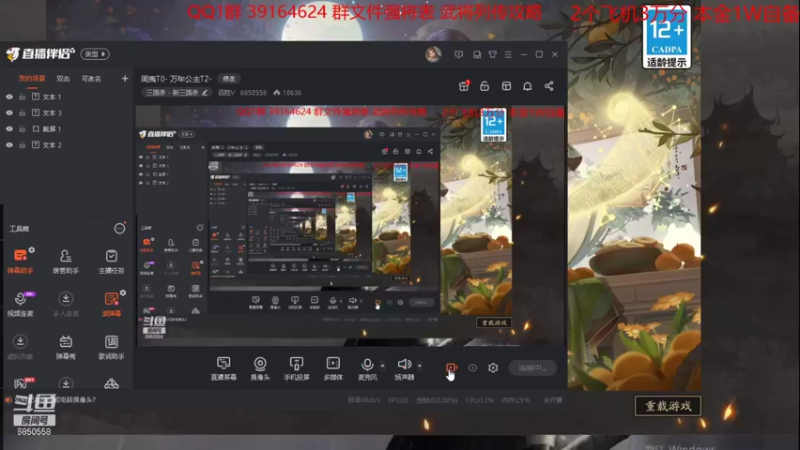Download the 虚拟形象 virtual avatar tool
Screen dimensions: 800x450
20,346
